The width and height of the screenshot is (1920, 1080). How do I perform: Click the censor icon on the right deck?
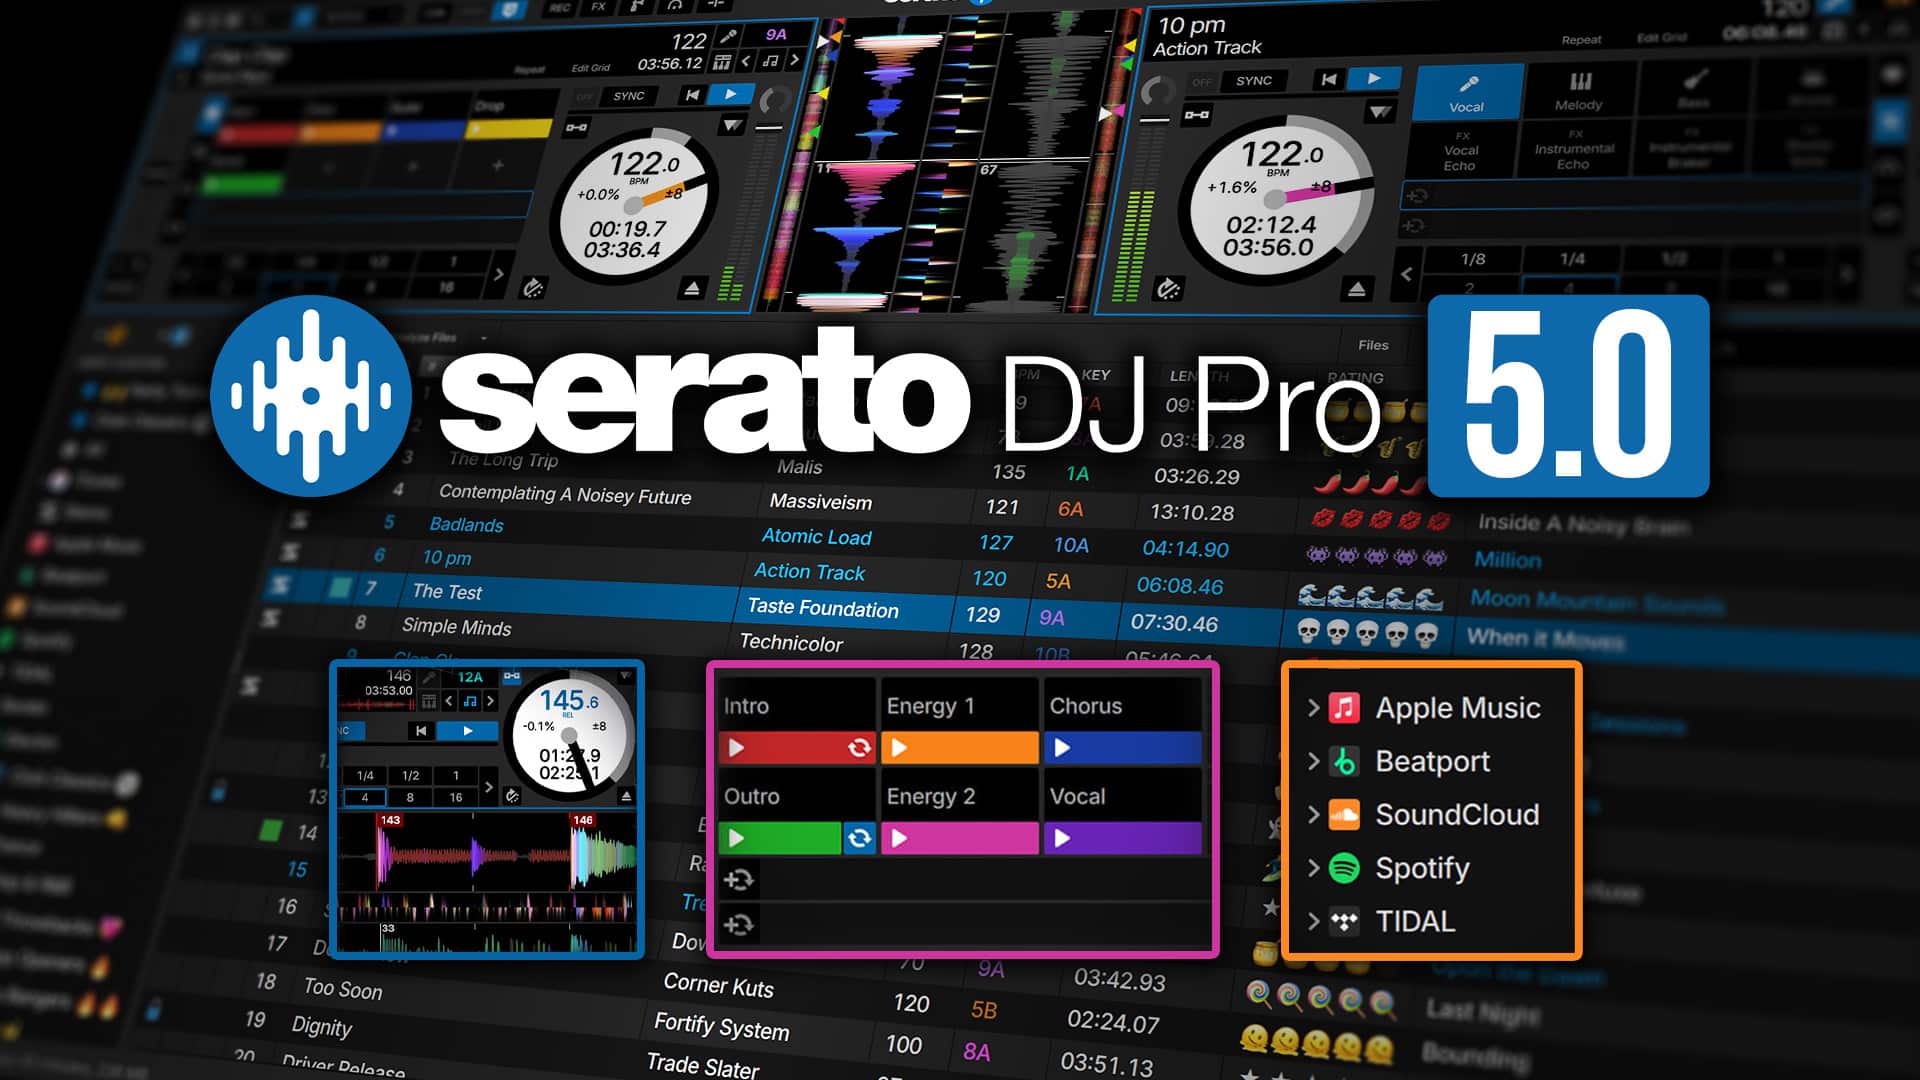[x=1168, y=290]
